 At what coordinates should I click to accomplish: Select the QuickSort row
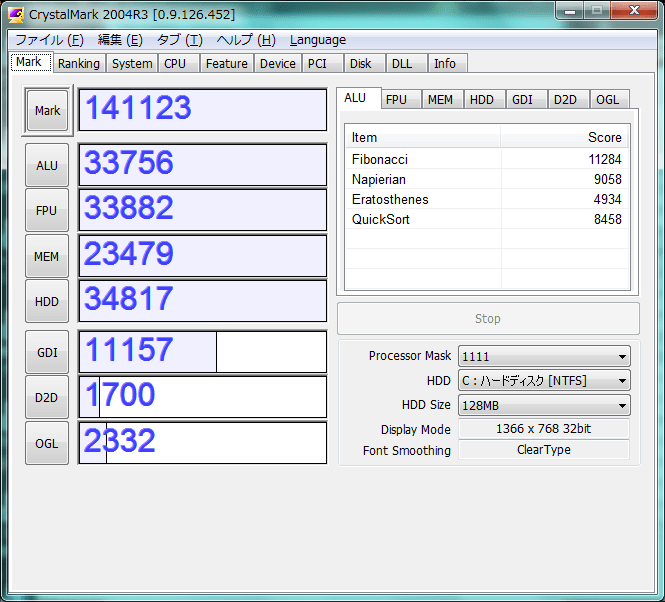point(487,219)
